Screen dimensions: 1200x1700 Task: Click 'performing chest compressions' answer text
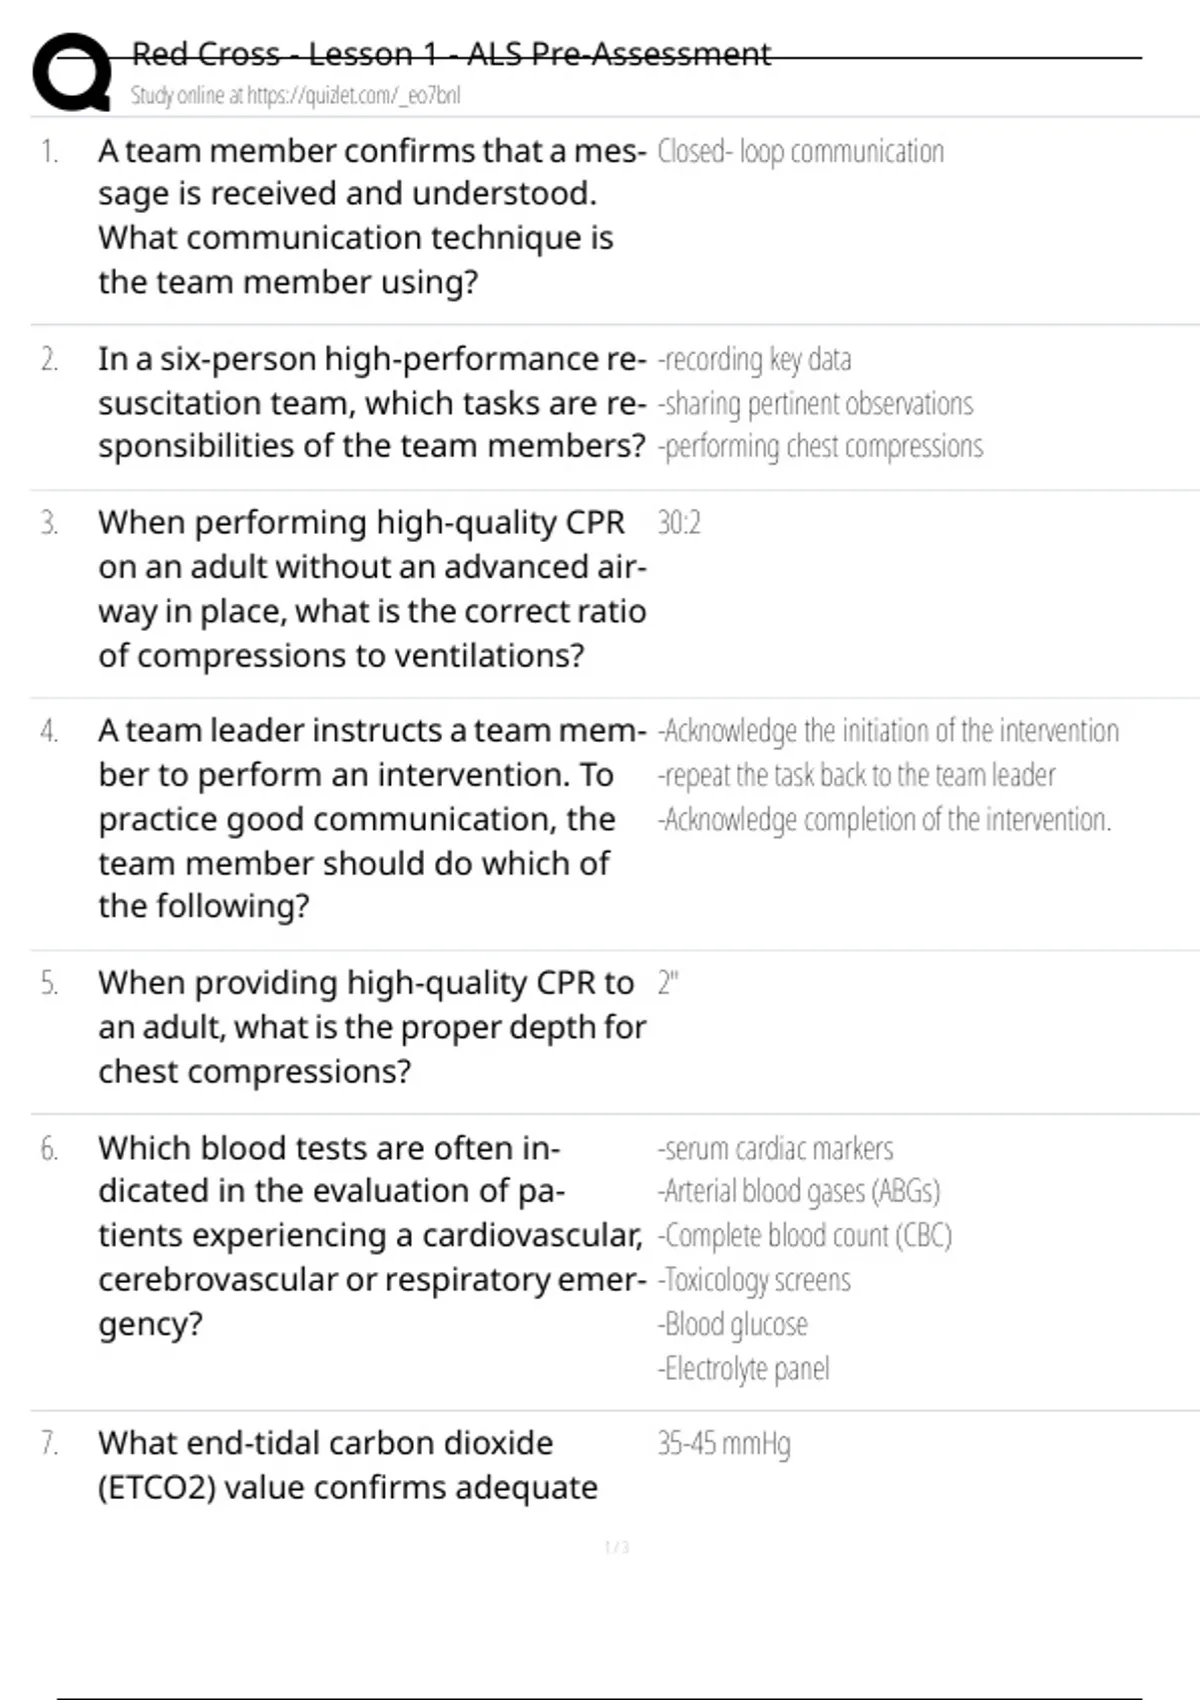coord(820,446)
